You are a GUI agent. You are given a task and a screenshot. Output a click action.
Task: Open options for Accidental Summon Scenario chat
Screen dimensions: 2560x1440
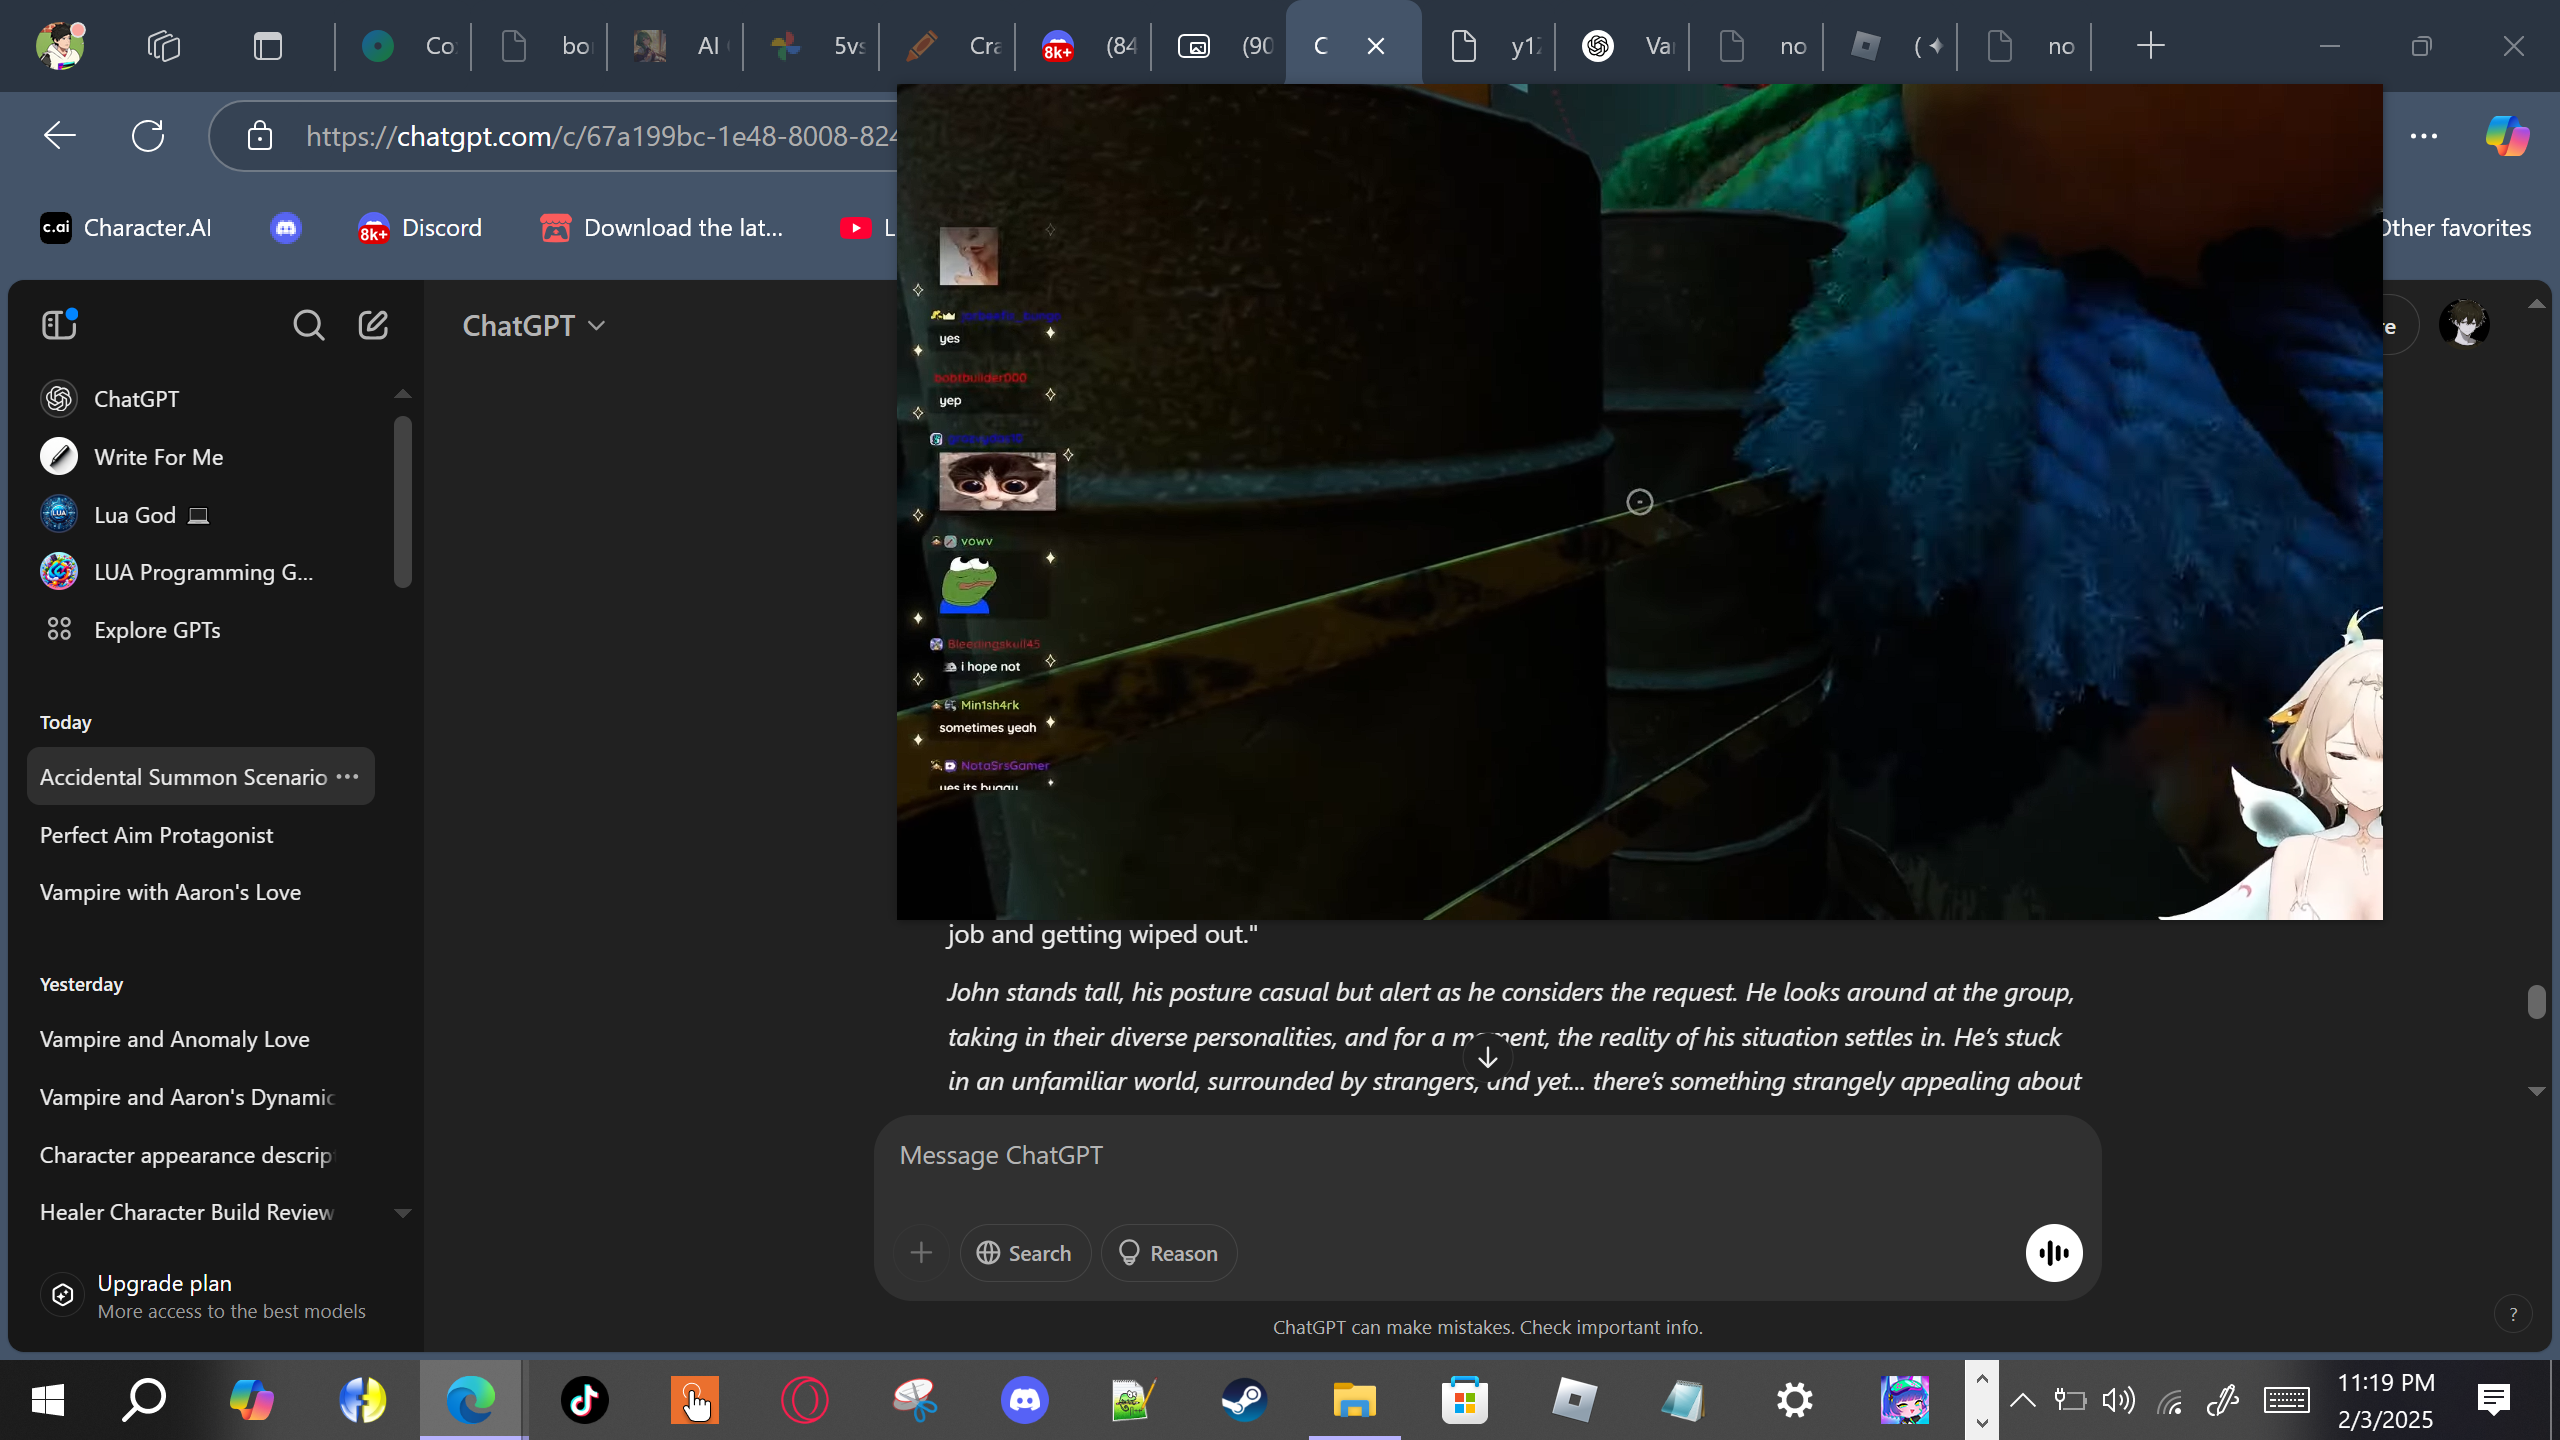click(347, 777)
